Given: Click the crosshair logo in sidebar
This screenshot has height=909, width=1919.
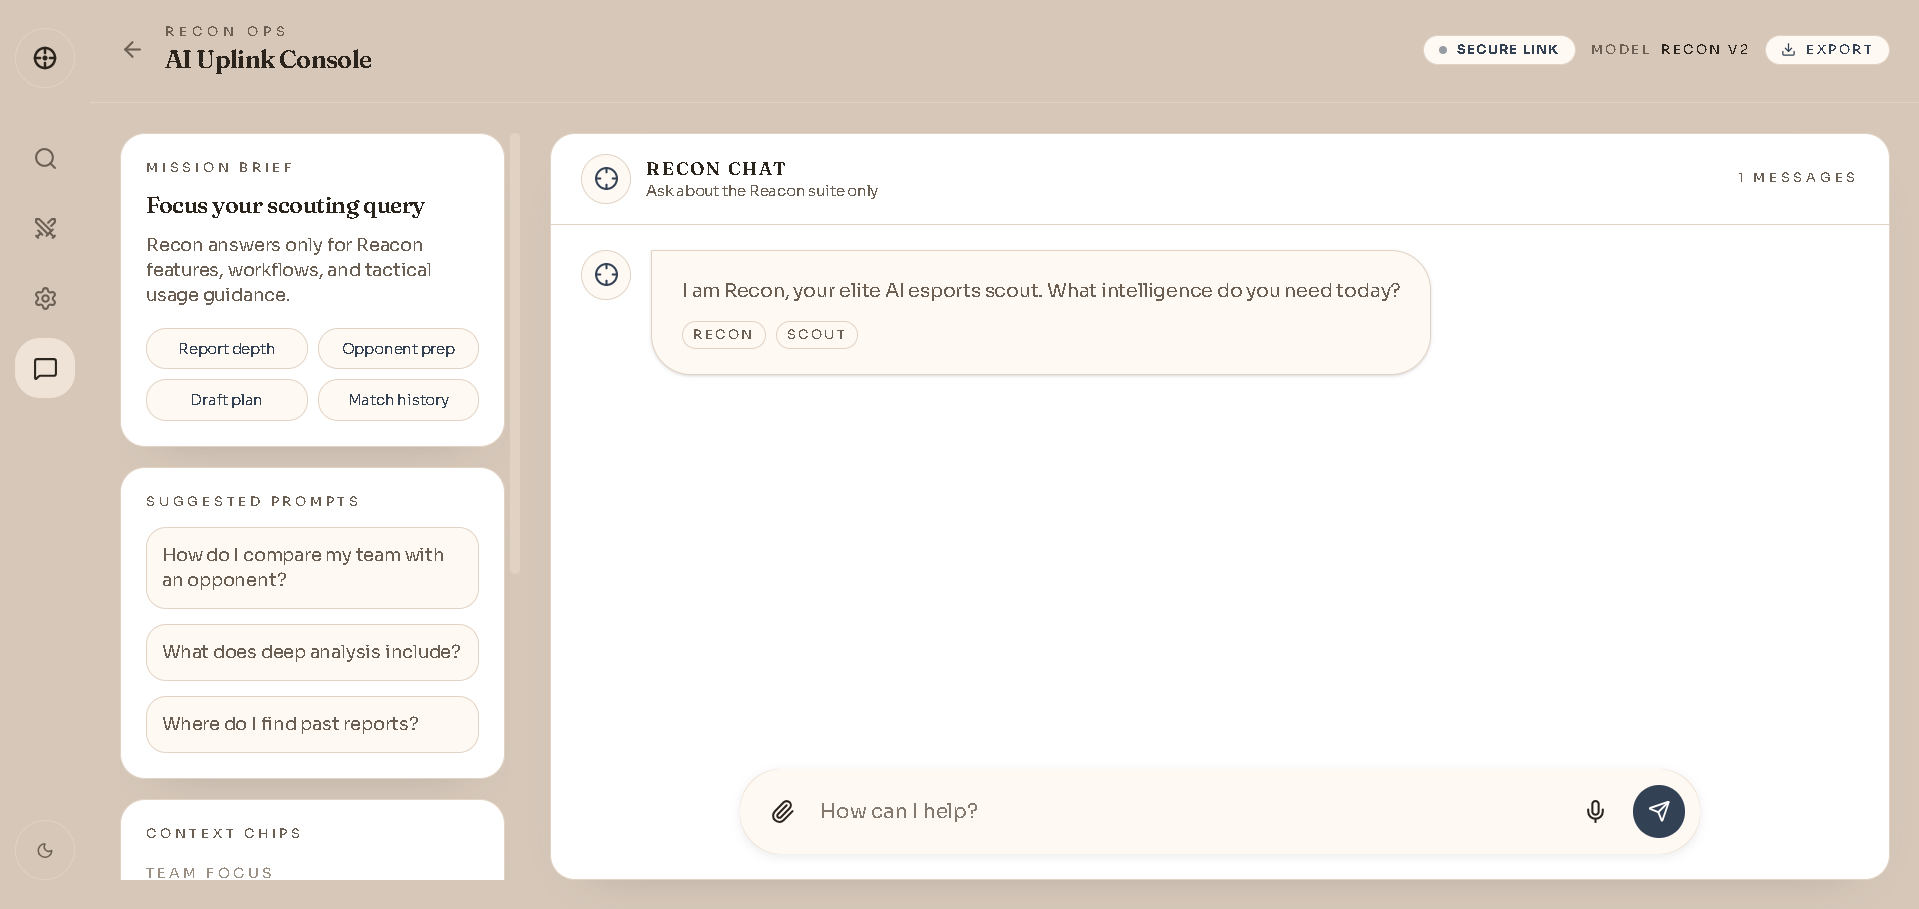Looking at the screenshot, I should tap(45, 58).
